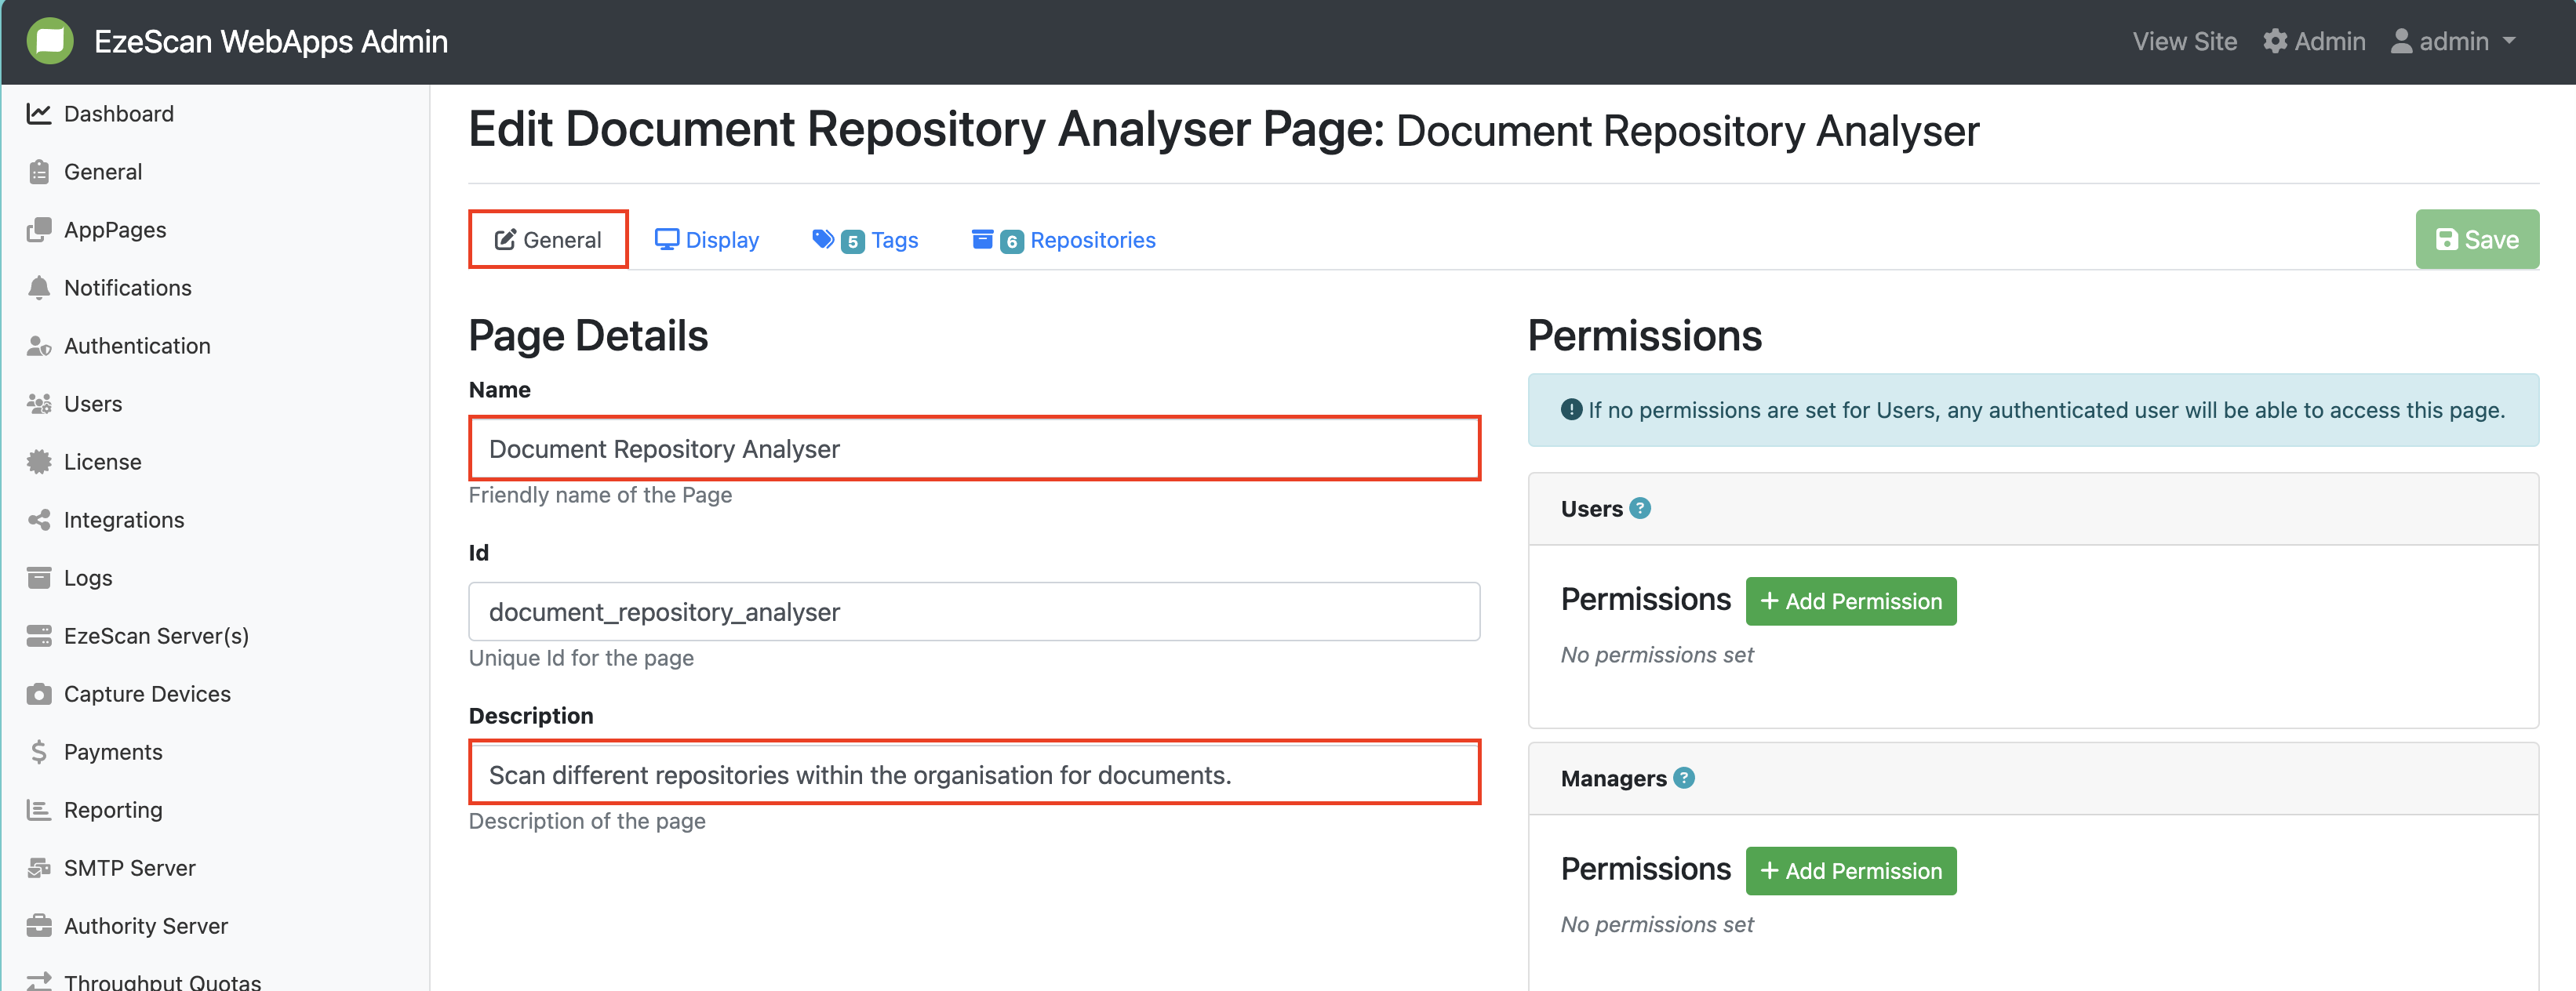Screen dimensions: 2576x991
Task: Click the License badge icon in sidebar
Action: [x=39, y=462]
